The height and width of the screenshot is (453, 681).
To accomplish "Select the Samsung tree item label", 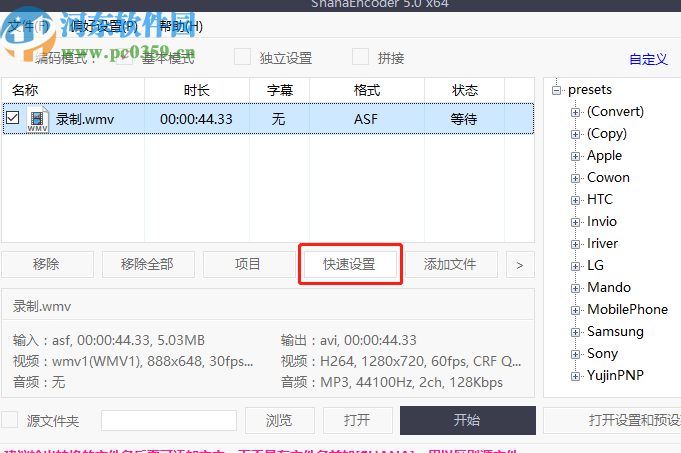I will tap(615, 331).
